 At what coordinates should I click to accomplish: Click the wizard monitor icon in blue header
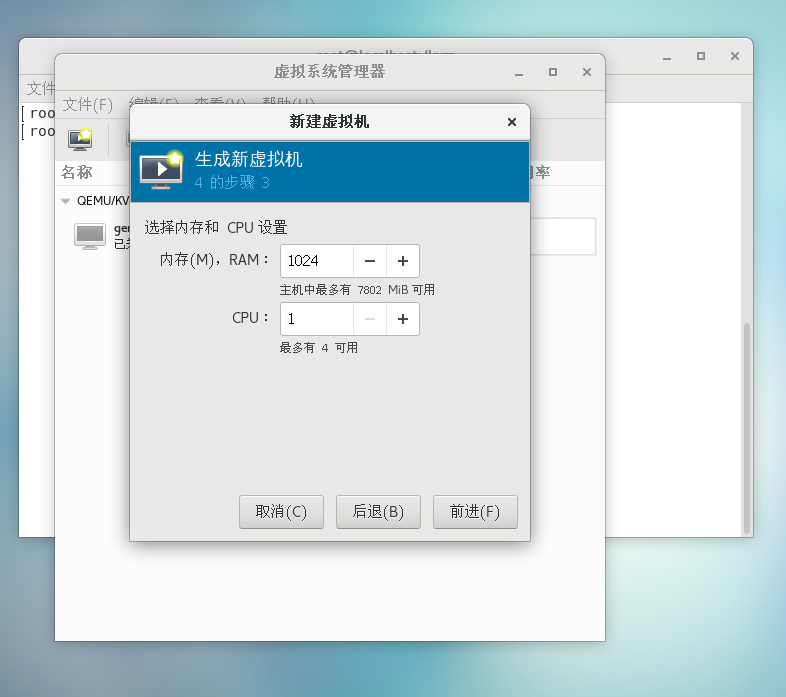tap(160, 171)
